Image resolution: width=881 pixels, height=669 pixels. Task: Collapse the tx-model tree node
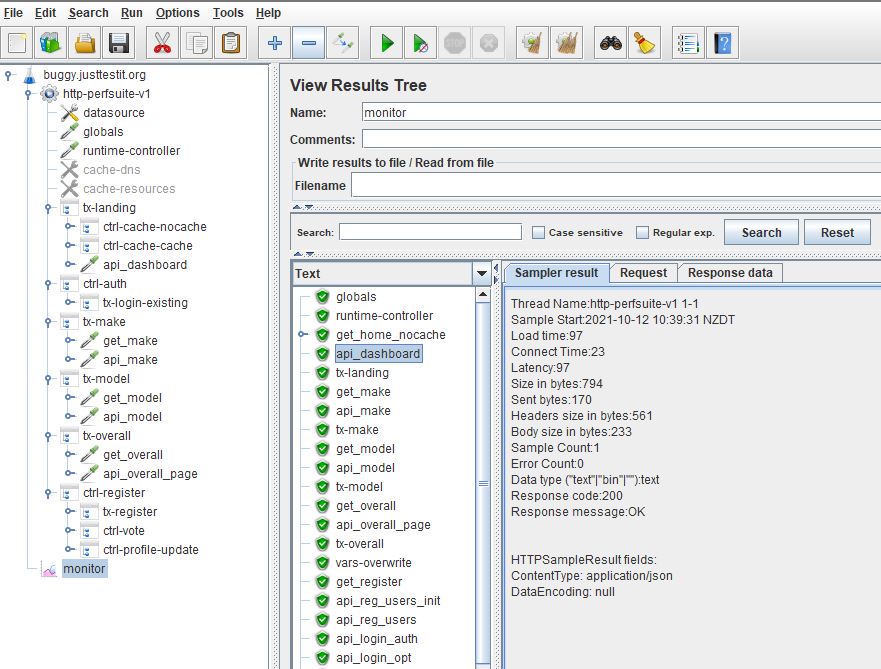[48, 379]
